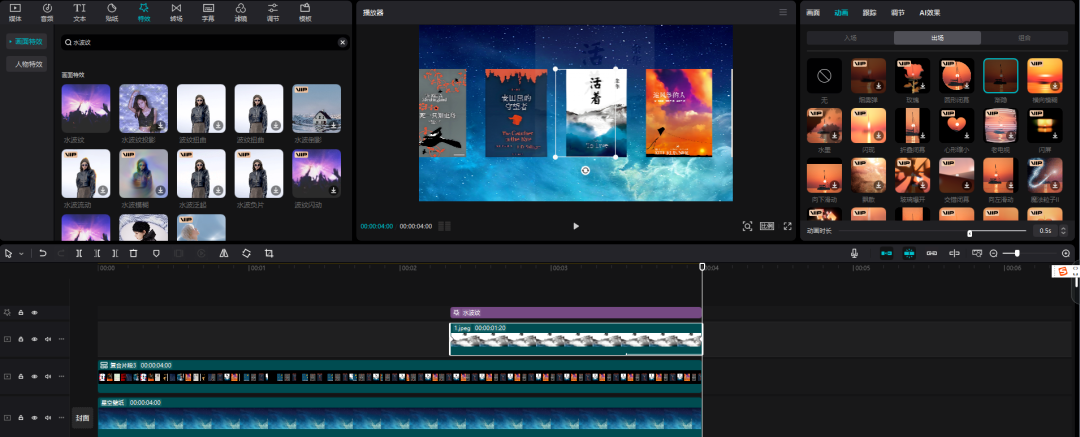
Task: Click the microphone record voiceover icon
Action: pyautogui.click(x=854, y=254)
